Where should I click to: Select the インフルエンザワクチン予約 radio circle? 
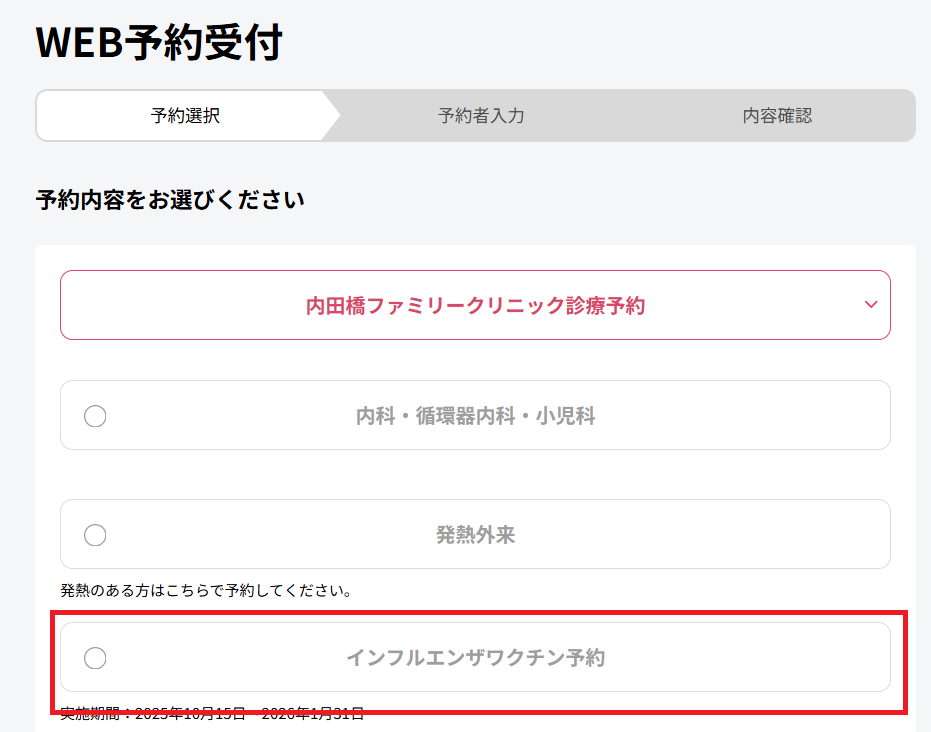point(95,658)
